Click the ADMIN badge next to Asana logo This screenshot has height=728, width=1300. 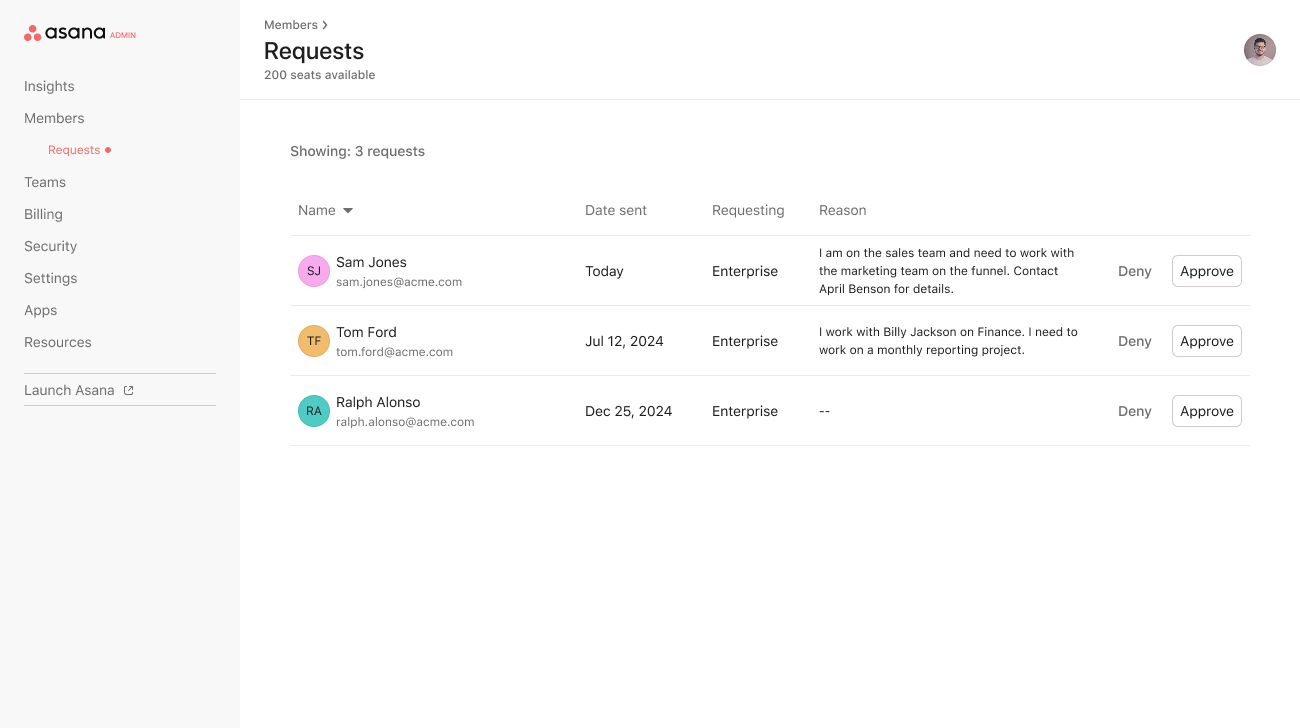(121, 34)
